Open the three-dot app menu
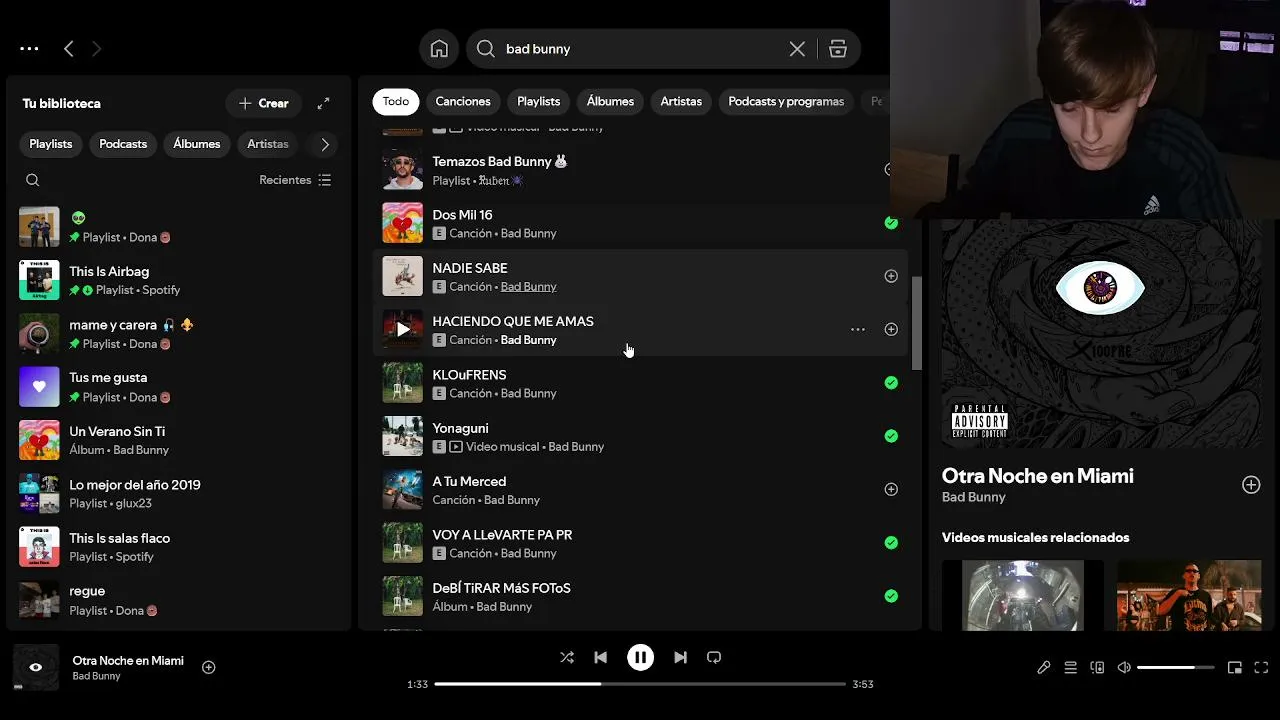The height and width of the screenshot is (720, 1280). (x=29, y=49)
